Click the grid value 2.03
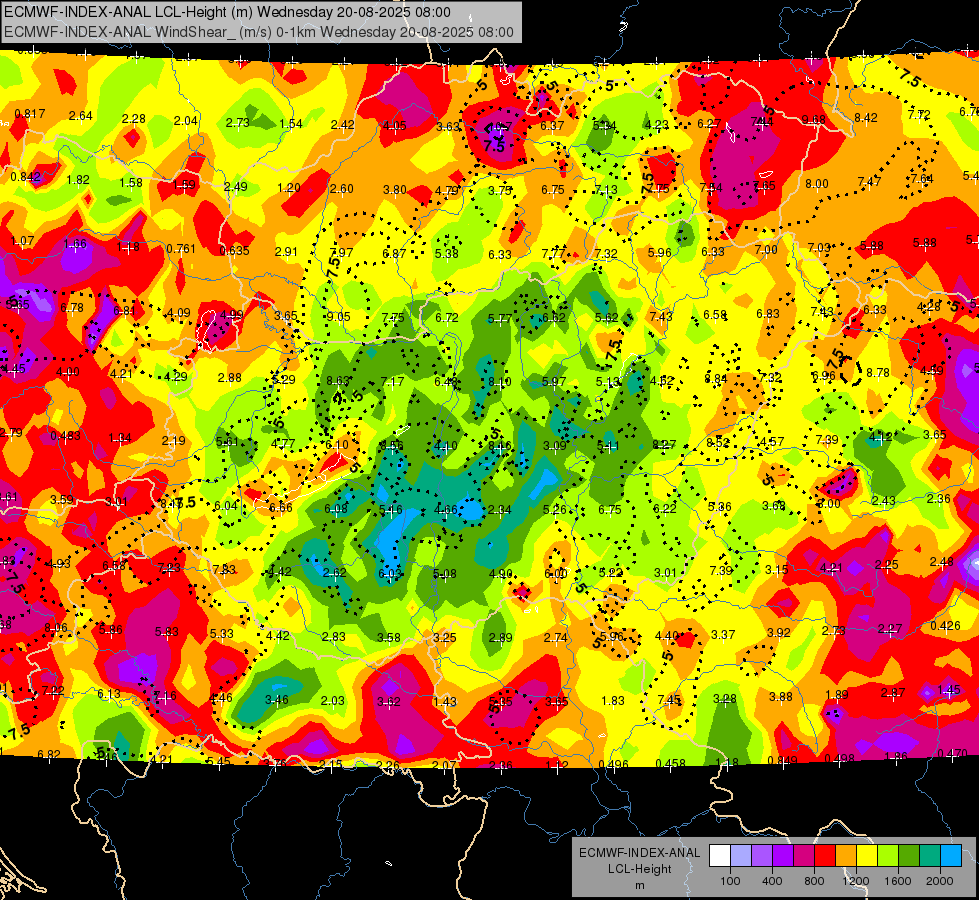The width and height of the screenshot is (979, 900). (x=332, y=701)
